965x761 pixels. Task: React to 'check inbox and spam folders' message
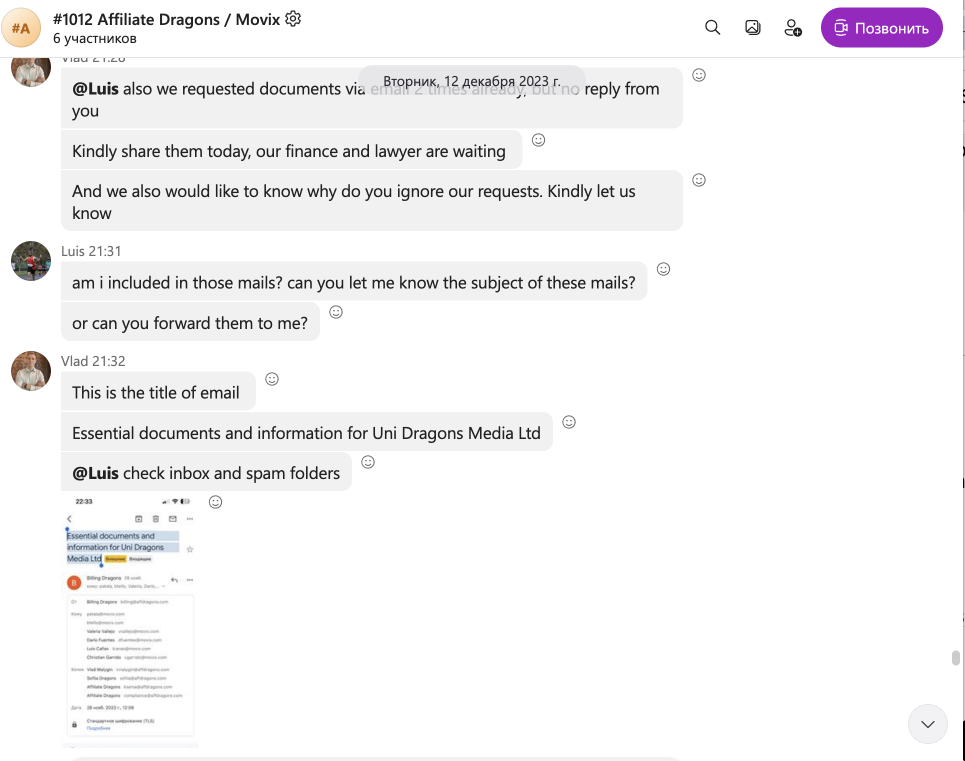point(367,462)
